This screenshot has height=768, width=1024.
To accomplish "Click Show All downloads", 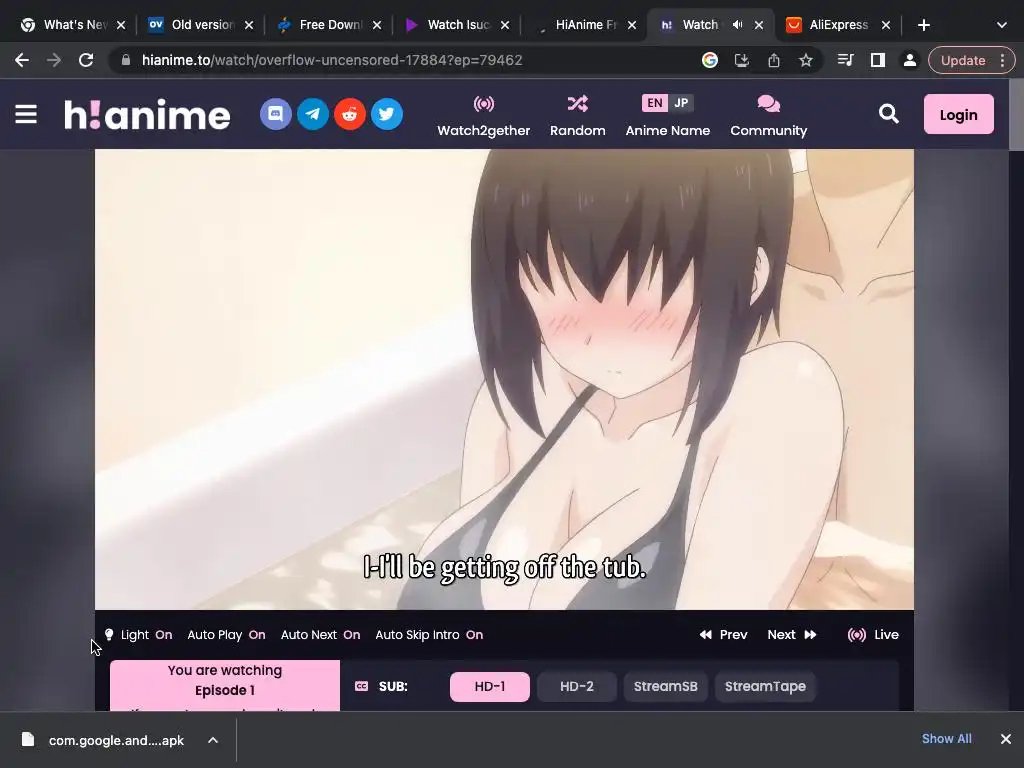I will click(x=946, y=739).
